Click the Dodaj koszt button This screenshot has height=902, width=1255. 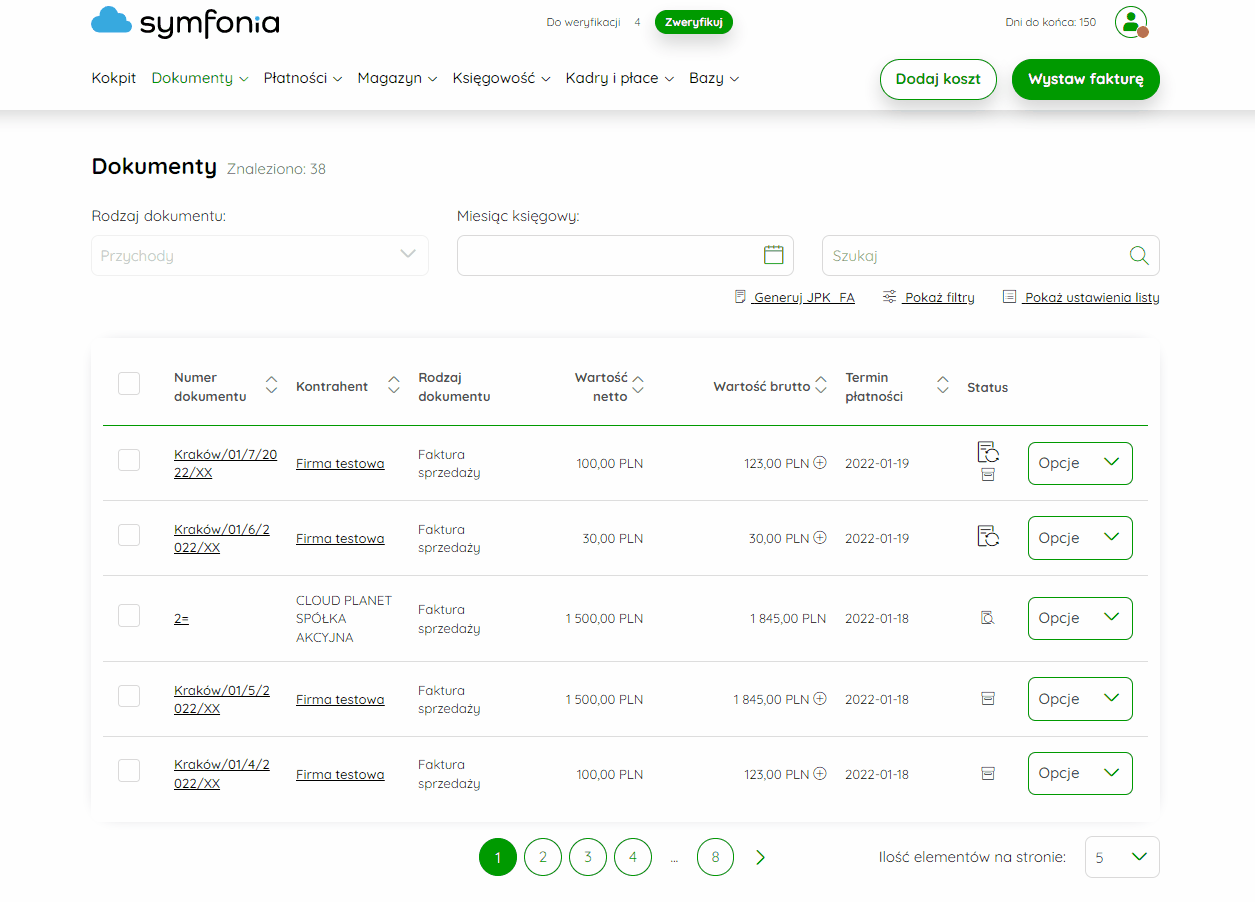tap(938, 79)
